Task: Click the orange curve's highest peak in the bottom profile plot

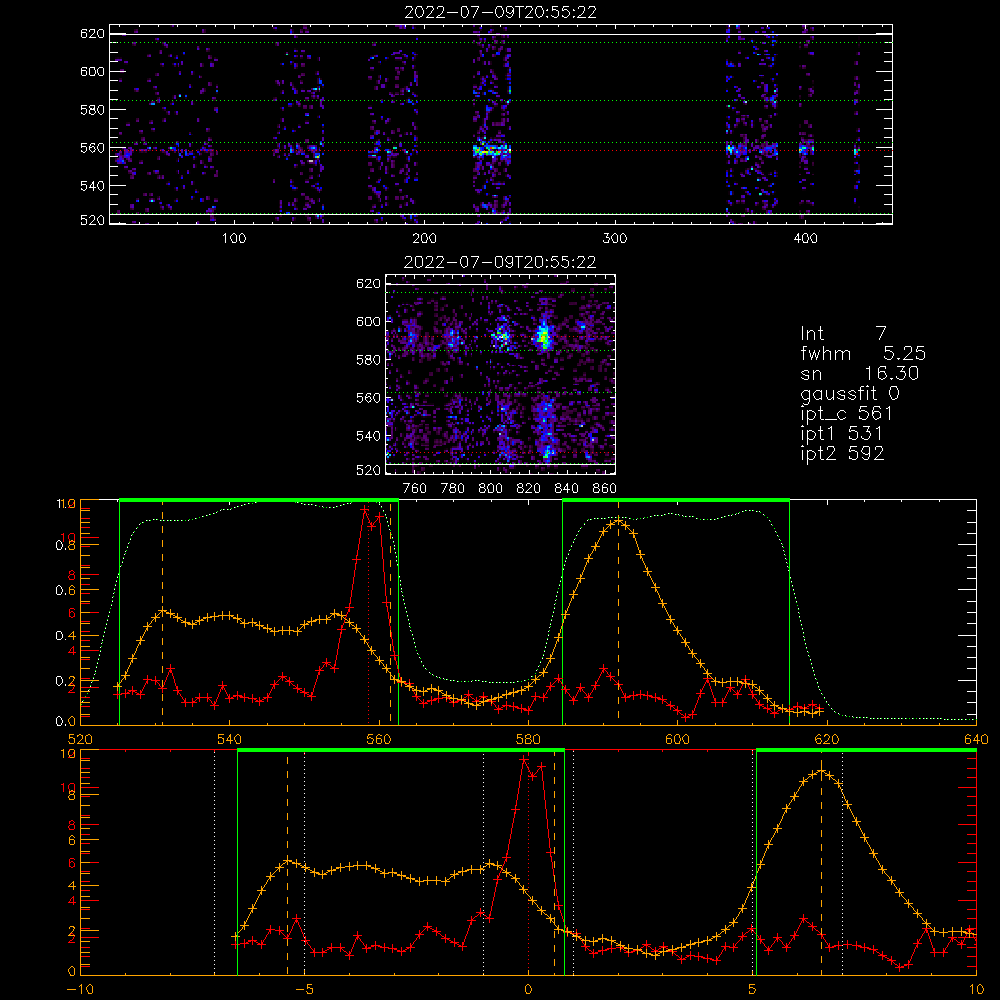Action: [x=821, y=771]
